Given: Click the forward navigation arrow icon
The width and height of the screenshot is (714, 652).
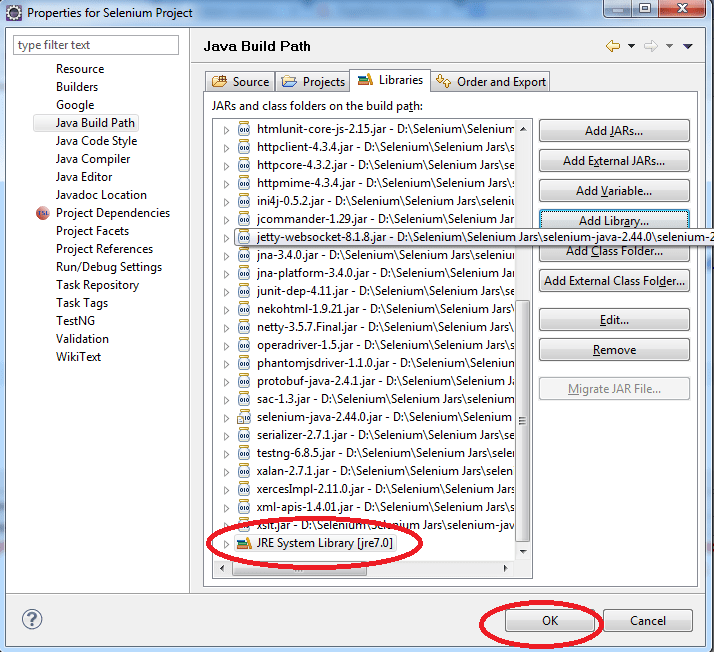Looking at the screenshot, I should (651, 46).
